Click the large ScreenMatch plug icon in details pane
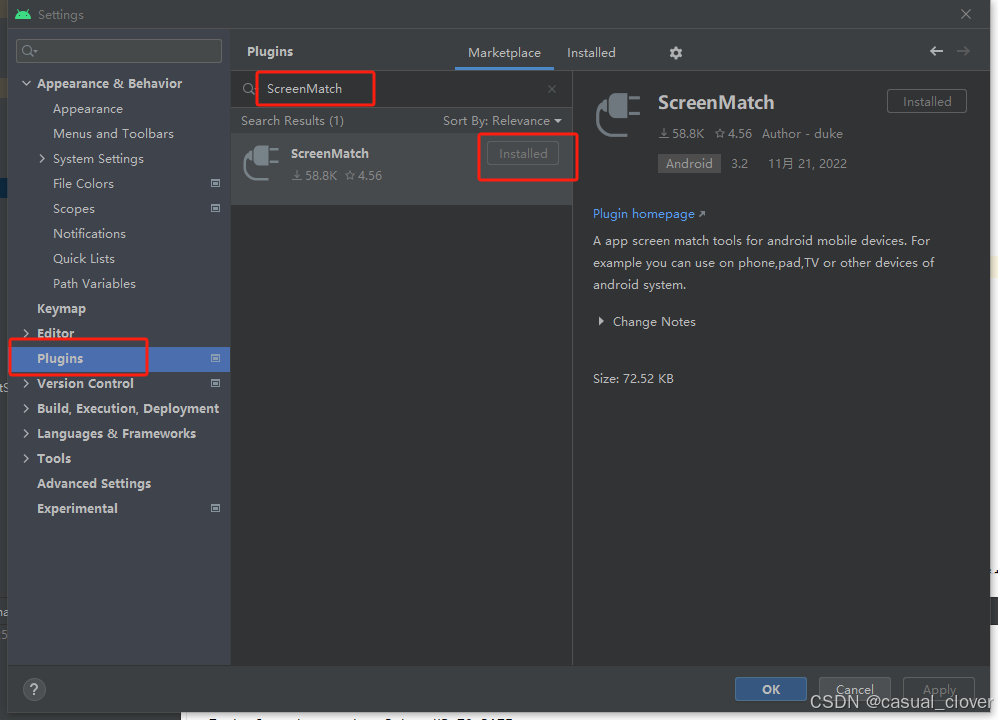 pos(617,115)
